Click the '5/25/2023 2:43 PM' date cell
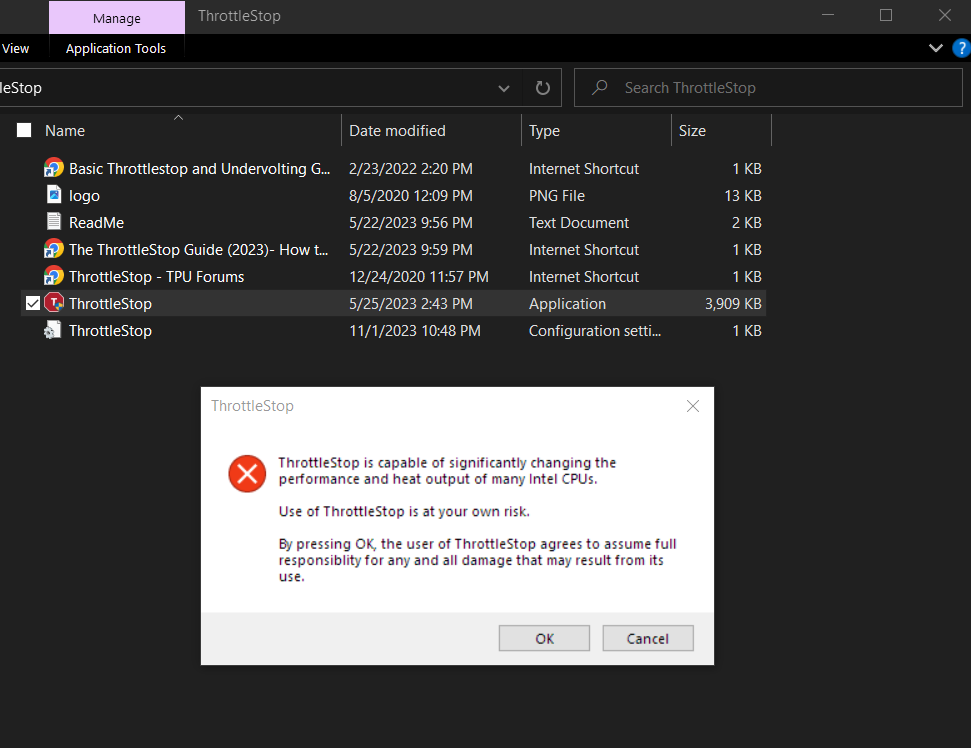Image resolution: width=971 pixels, height=748 pixels. pos(411,304)
